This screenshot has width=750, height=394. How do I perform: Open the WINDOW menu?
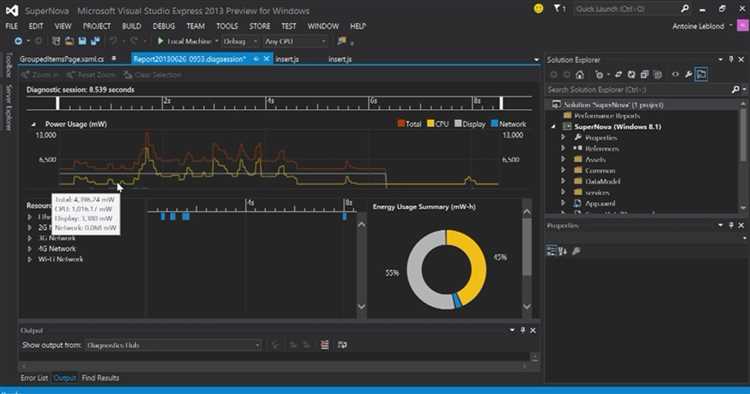pos(323,26)
